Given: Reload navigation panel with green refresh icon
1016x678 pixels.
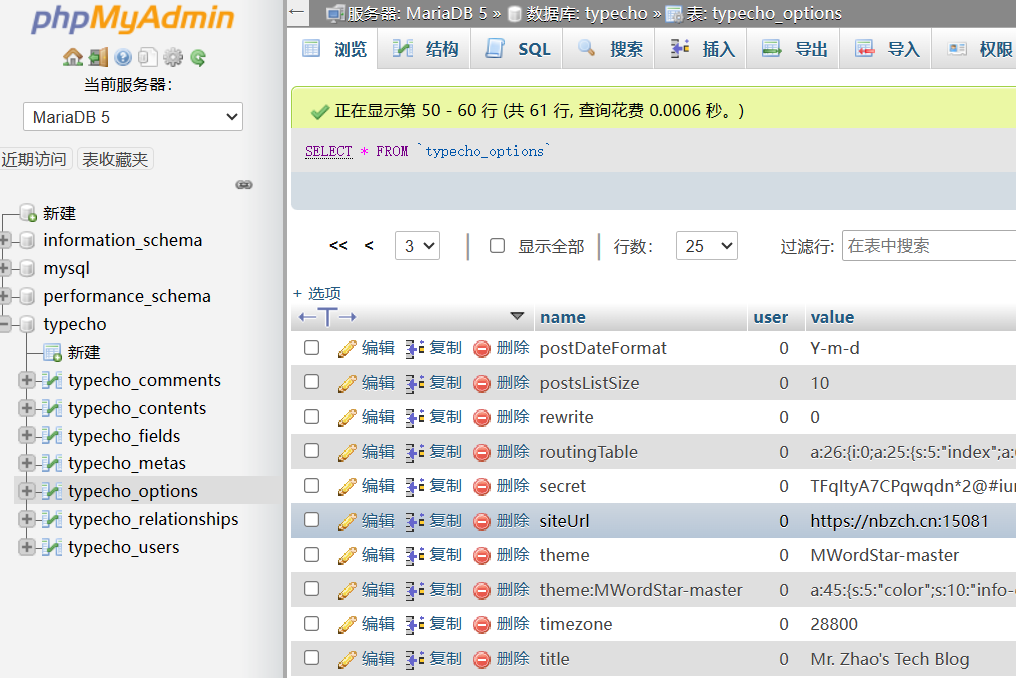Looking at the screenshot, I should point(198,57).
